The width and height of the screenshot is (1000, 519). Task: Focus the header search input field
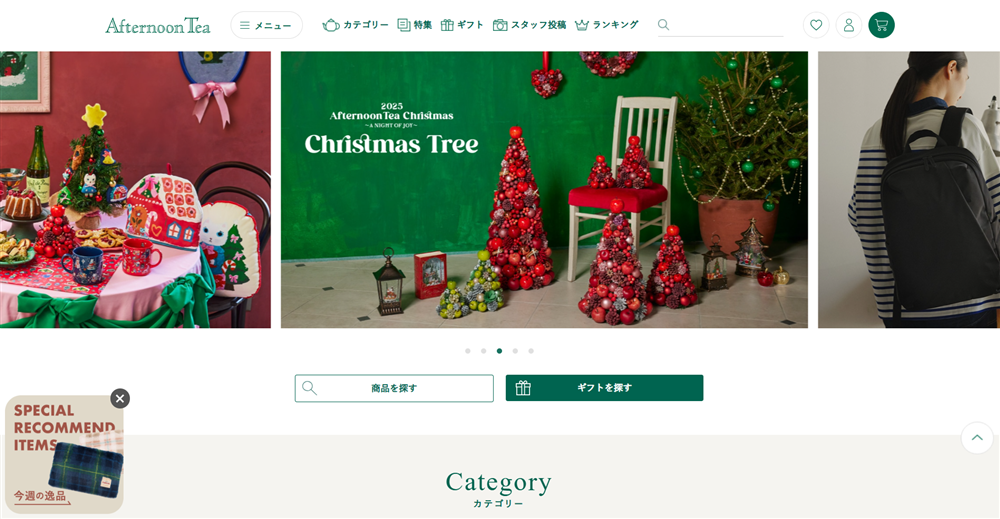[x=727, y=26]
